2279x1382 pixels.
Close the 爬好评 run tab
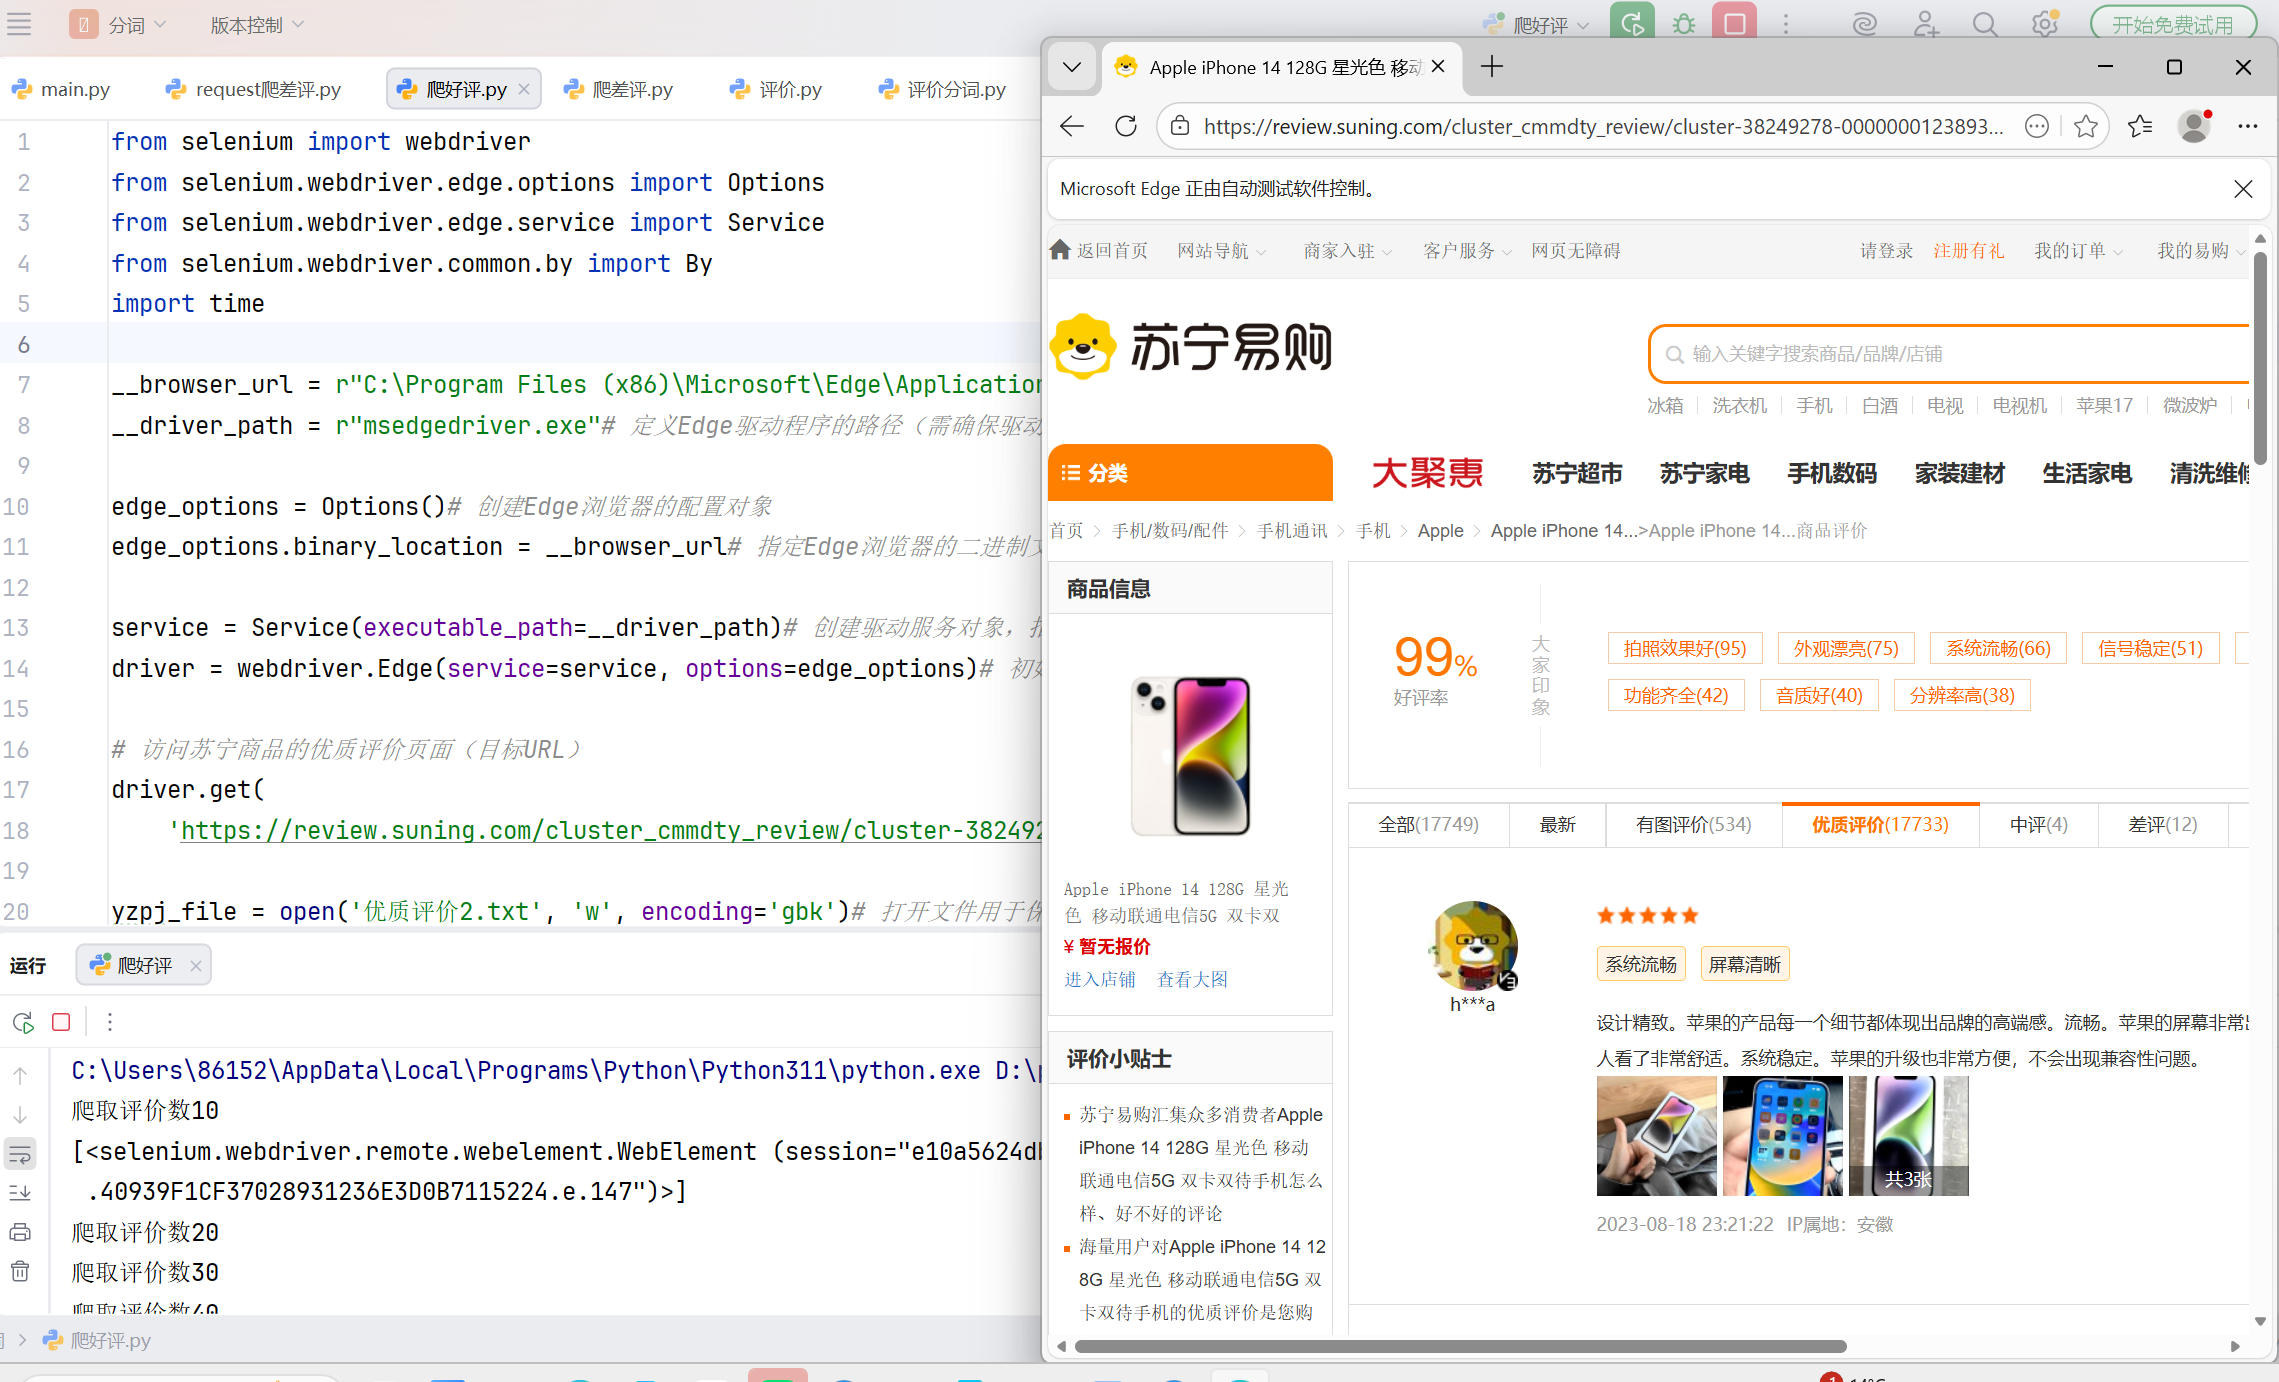[196, 965]
